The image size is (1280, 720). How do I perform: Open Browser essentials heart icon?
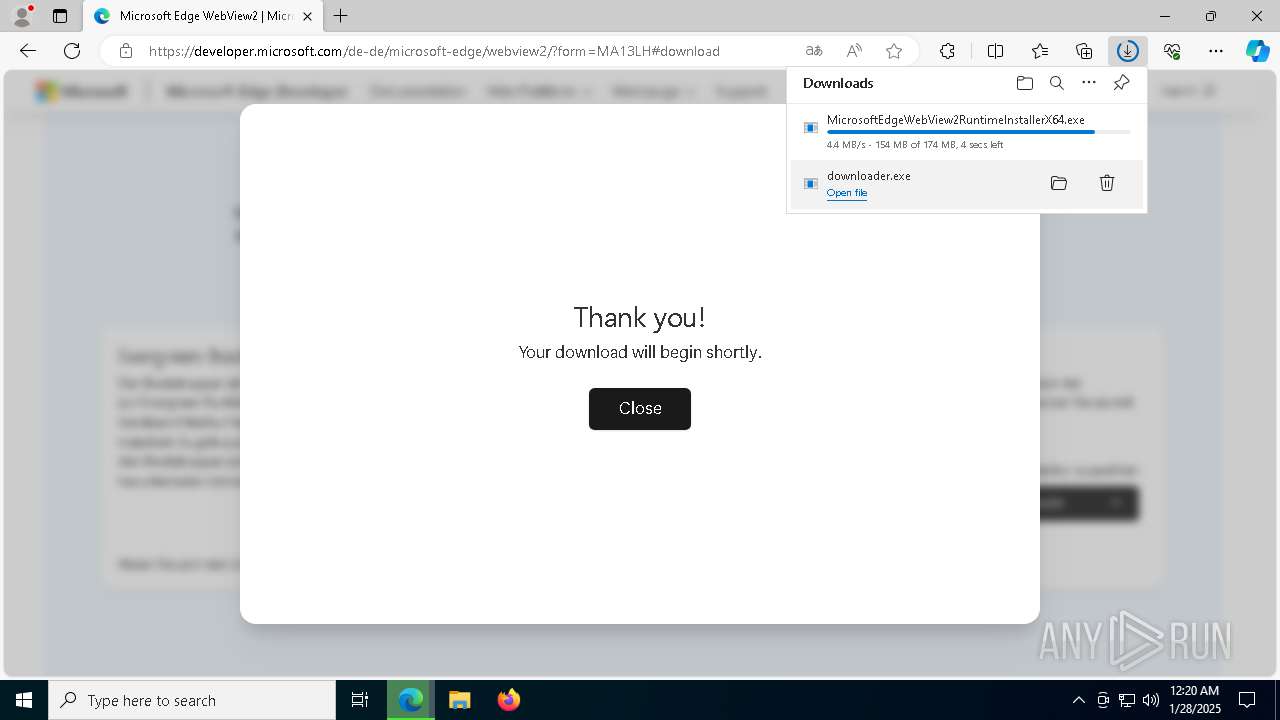(x=1172, y=51)
